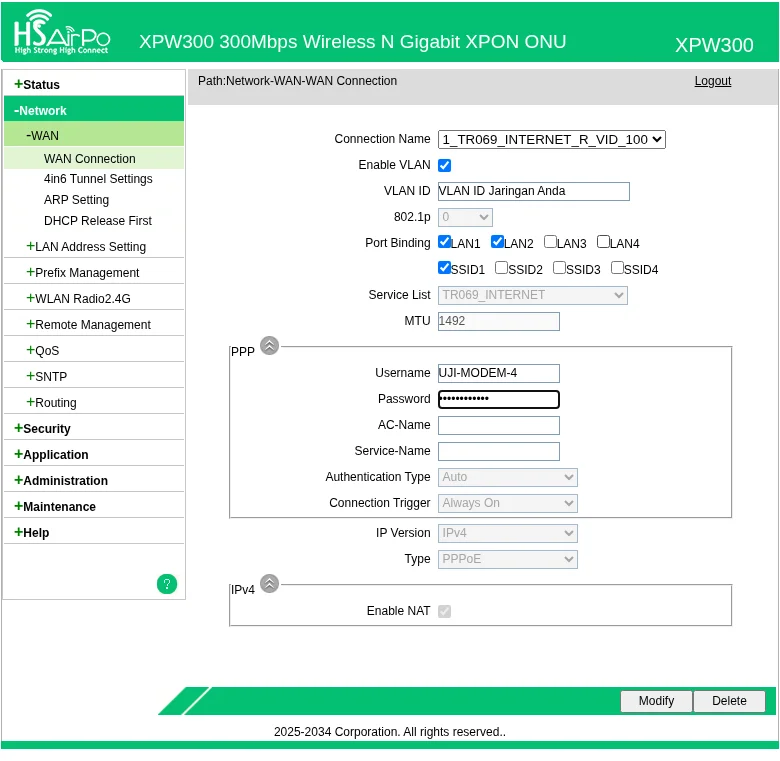Click the Path:Network-WAN-WAN Connection text
780x761 pixels.
[297, 81]
